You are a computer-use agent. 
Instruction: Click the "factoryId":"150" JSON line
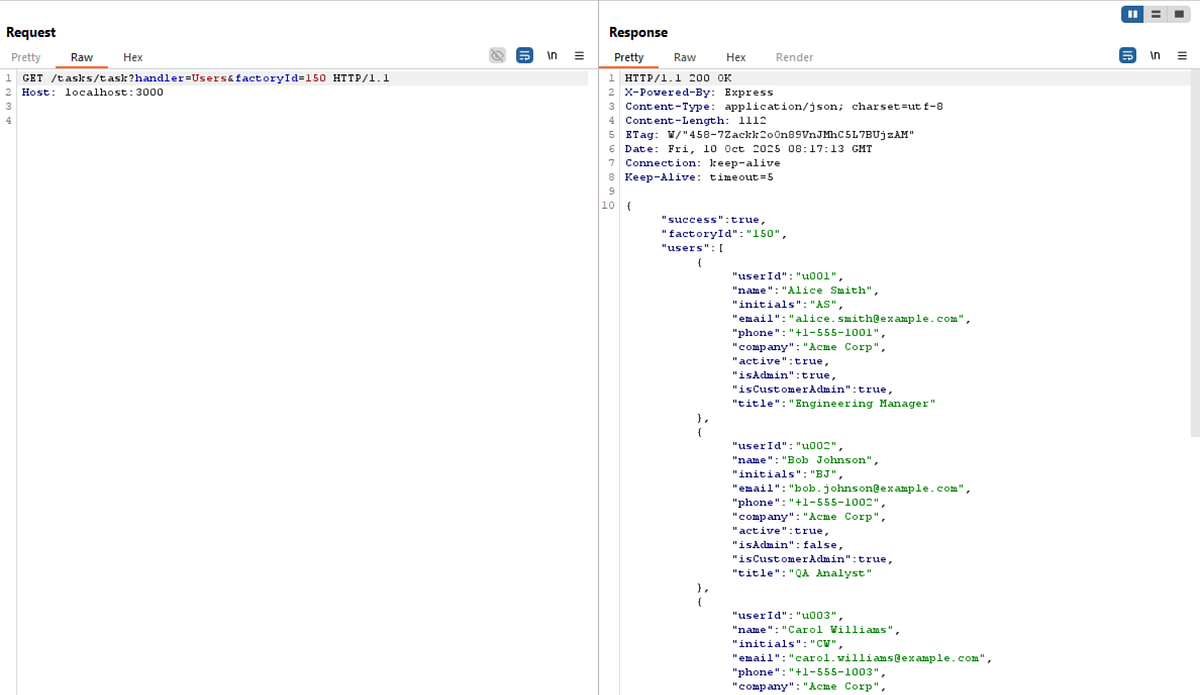point(724,234)
